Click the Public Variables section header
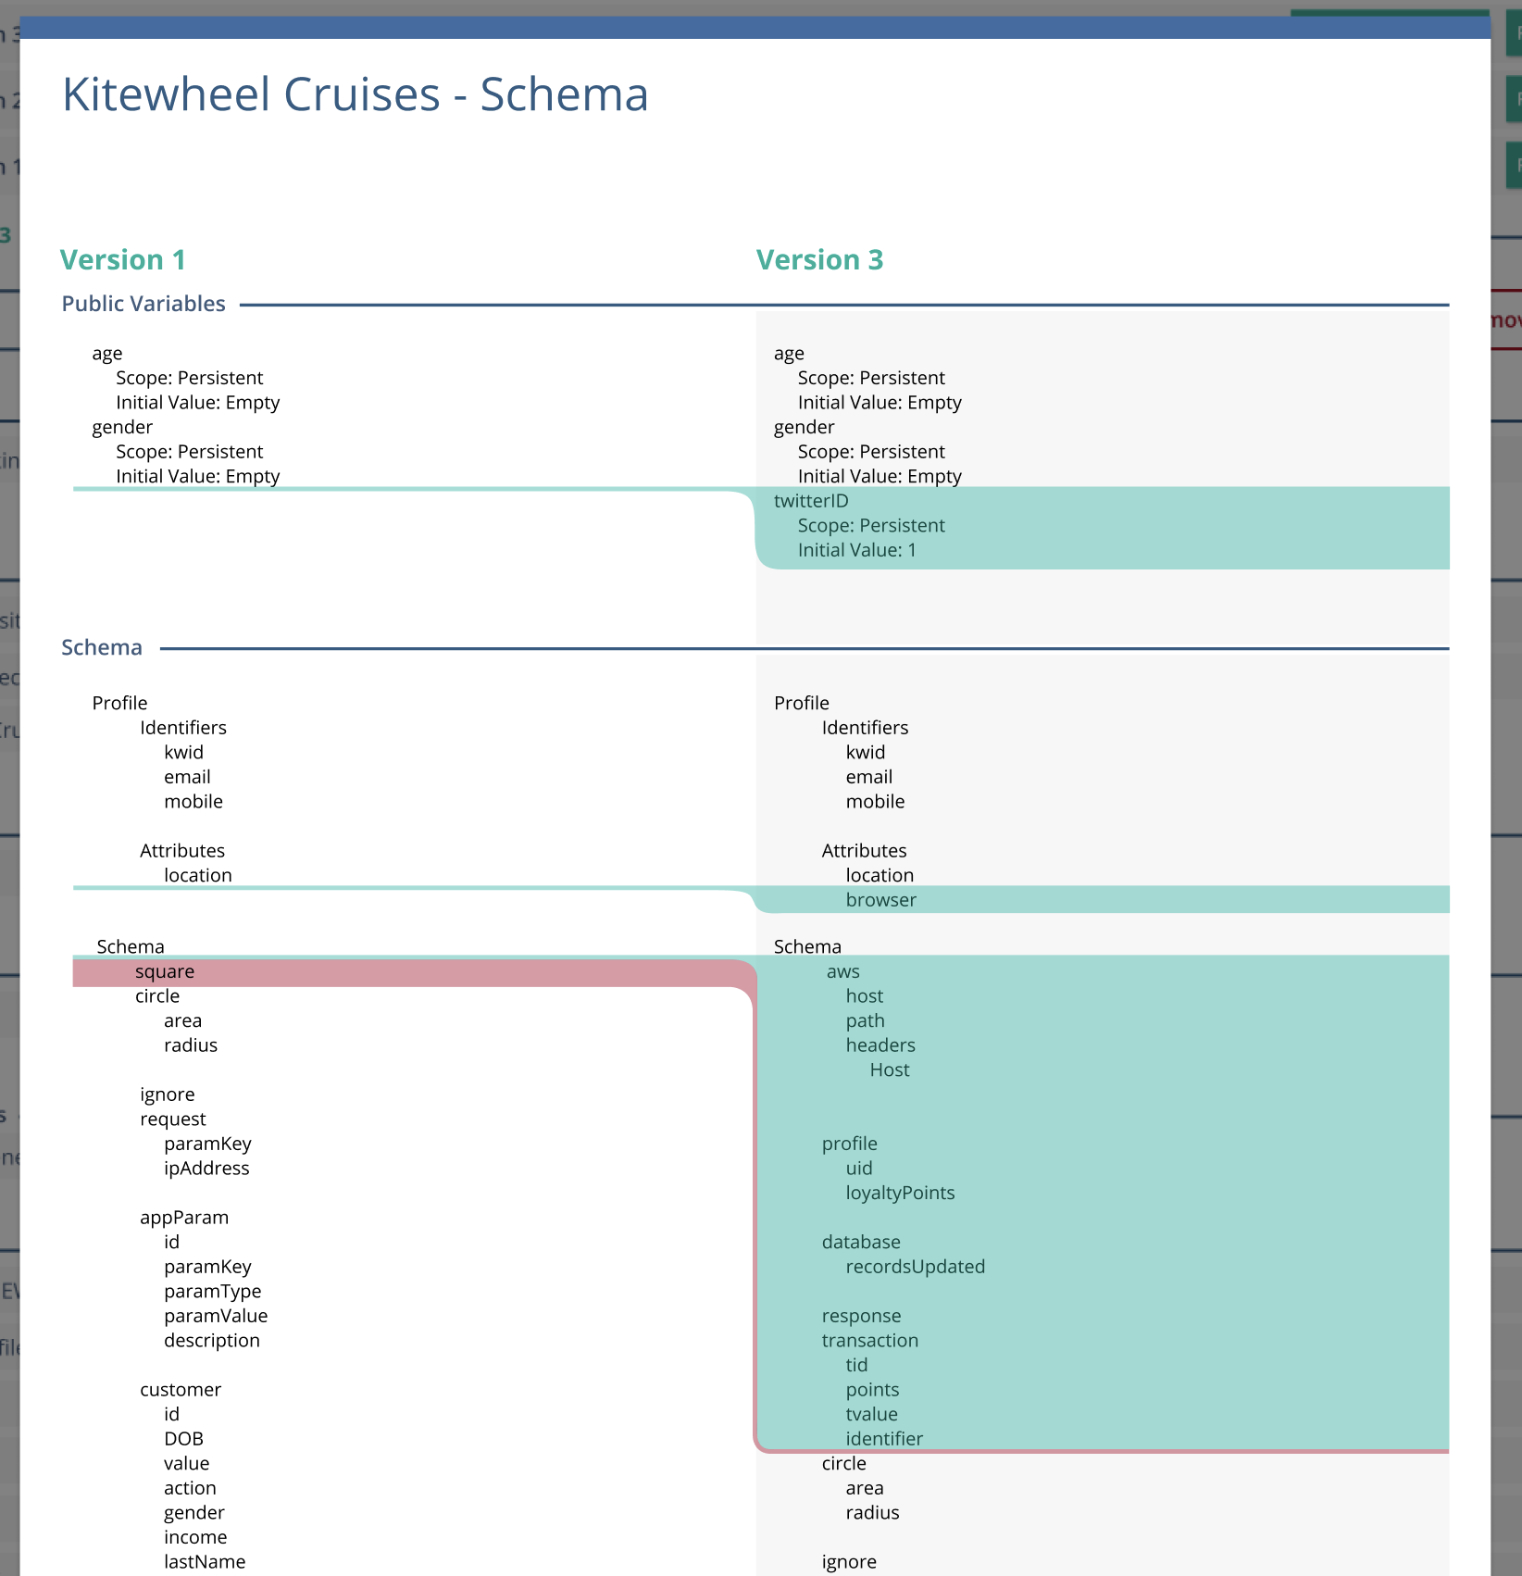Screen dimensions: 1522x1576 coord(143,303)
